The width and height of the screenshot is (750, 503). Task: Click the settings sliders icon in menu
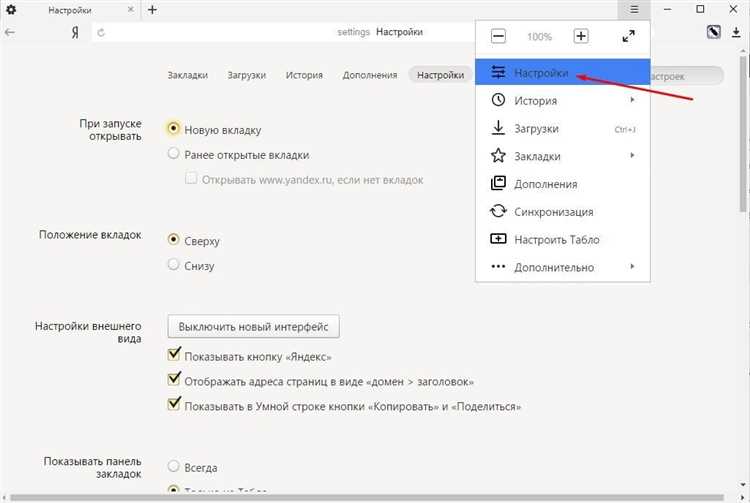click(x=498, y=72)
